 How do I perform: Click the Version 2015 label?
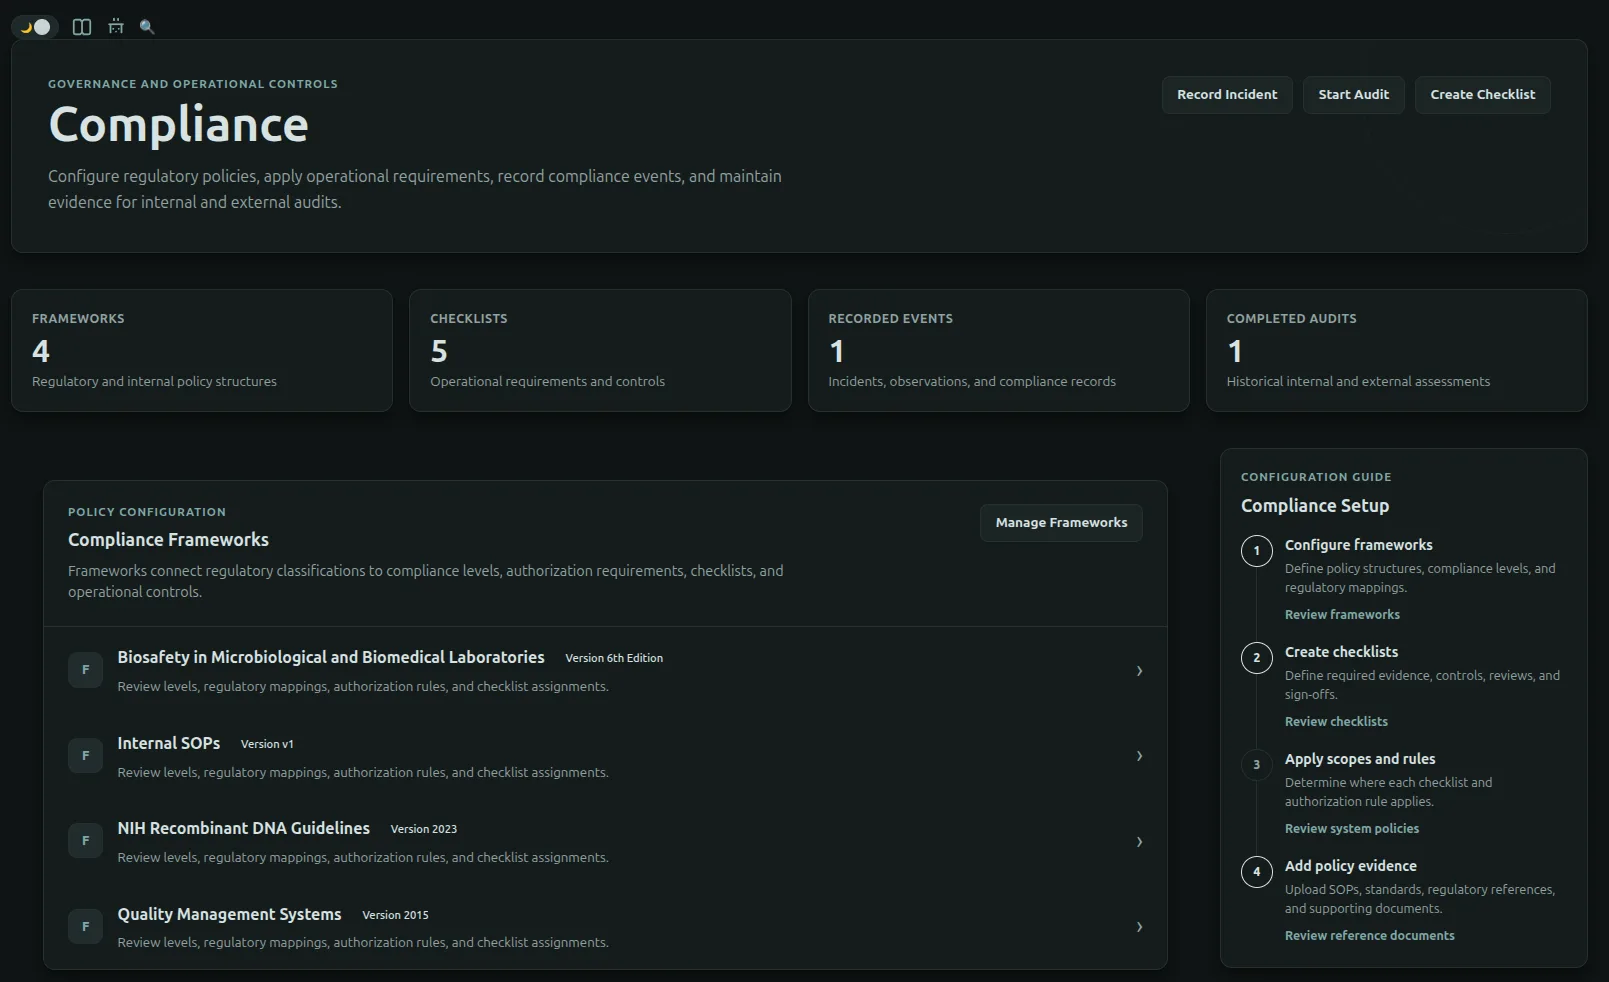[x=395, y=915]
